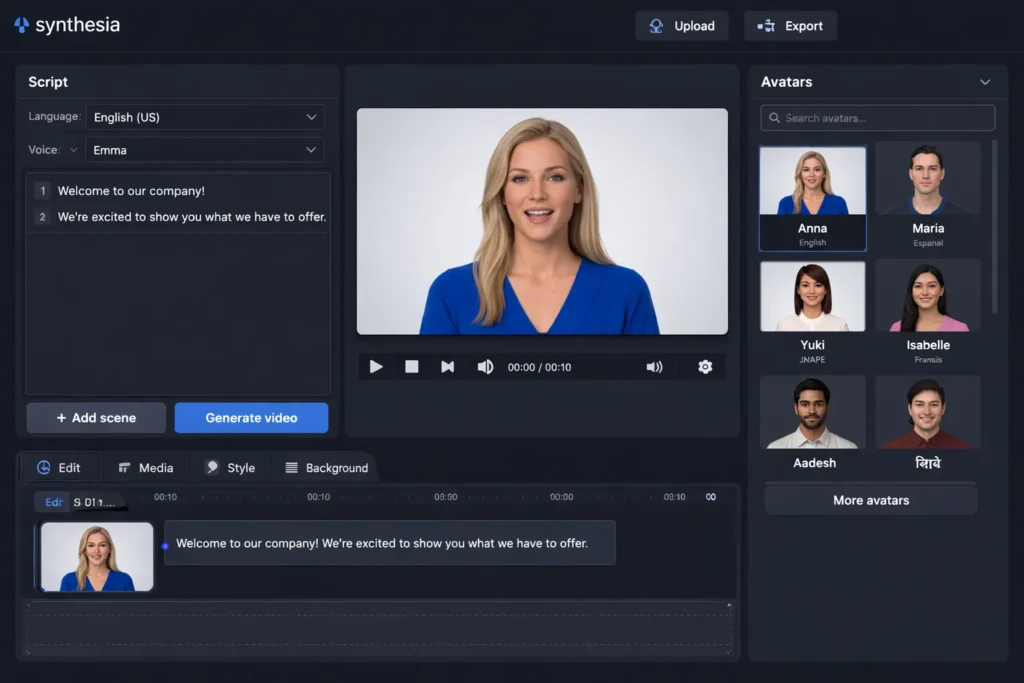This screenshot has width=1024, height=683.
Task: Click the magnifier icon in the avatar search bar
Action: pyautogui.click(x=773, y=117)
